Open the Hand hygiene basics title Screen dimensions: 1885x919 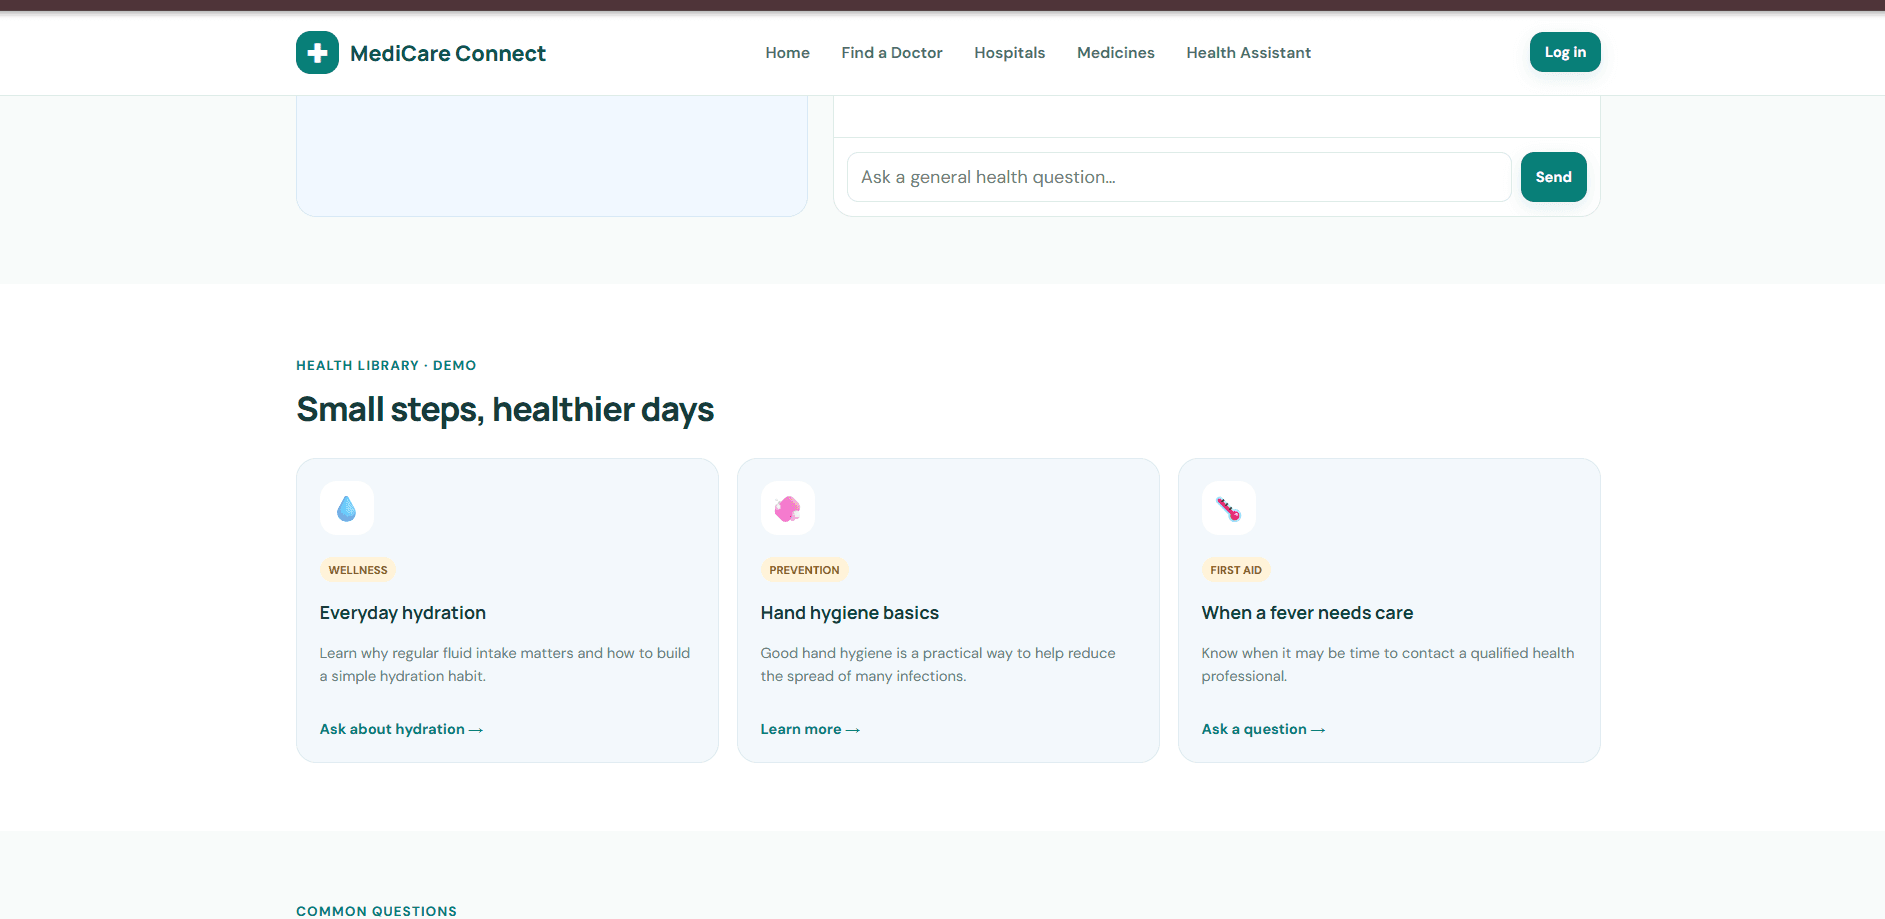click(850, 613)
